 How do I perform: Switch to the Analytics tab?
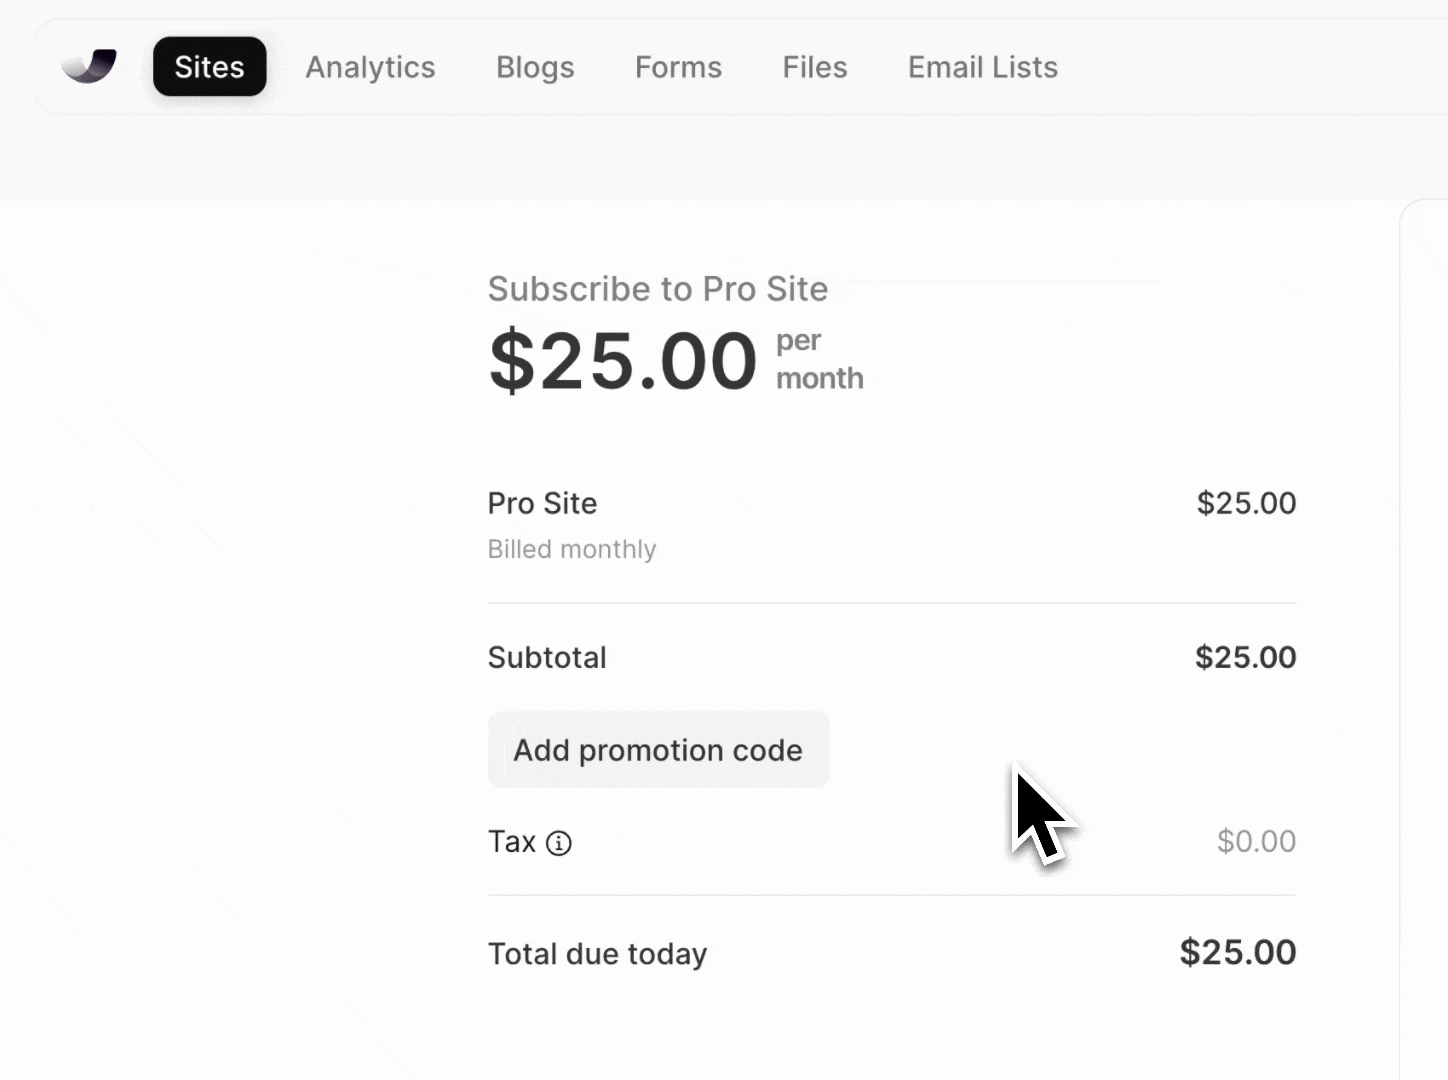click(370, 67)
